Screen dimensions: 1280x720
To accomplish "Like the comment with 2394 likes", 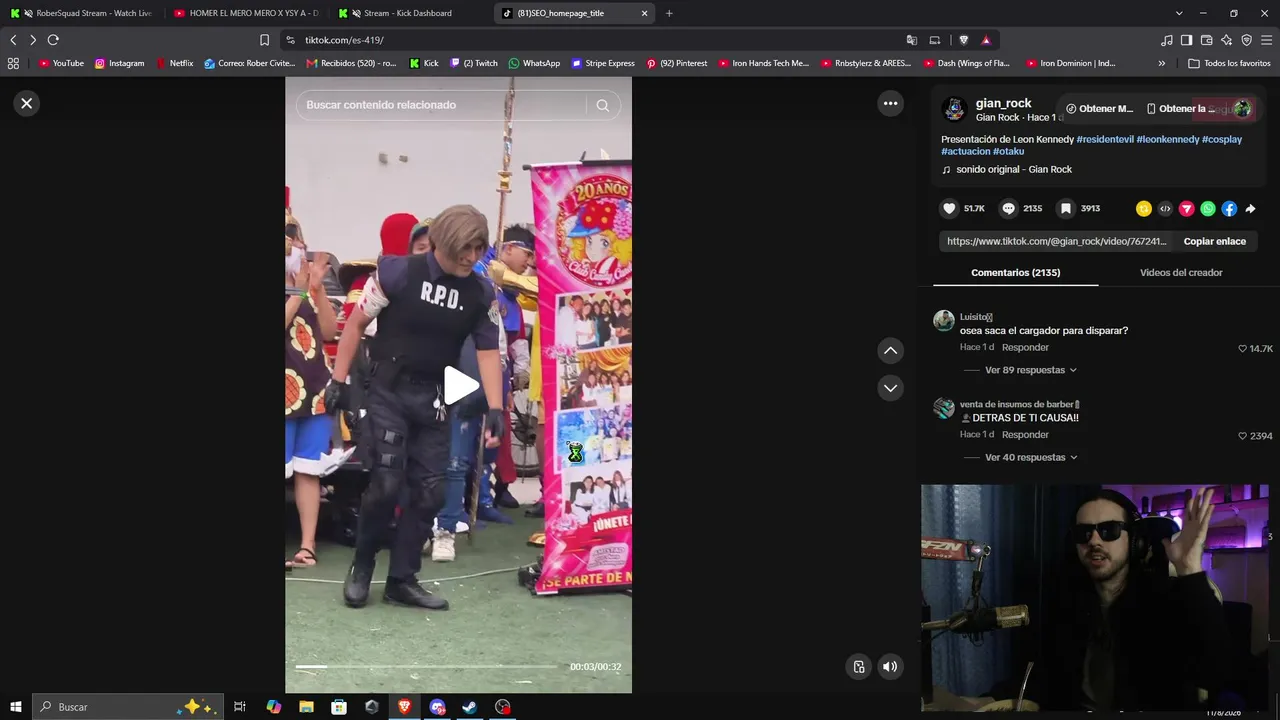I will 1243,436.
